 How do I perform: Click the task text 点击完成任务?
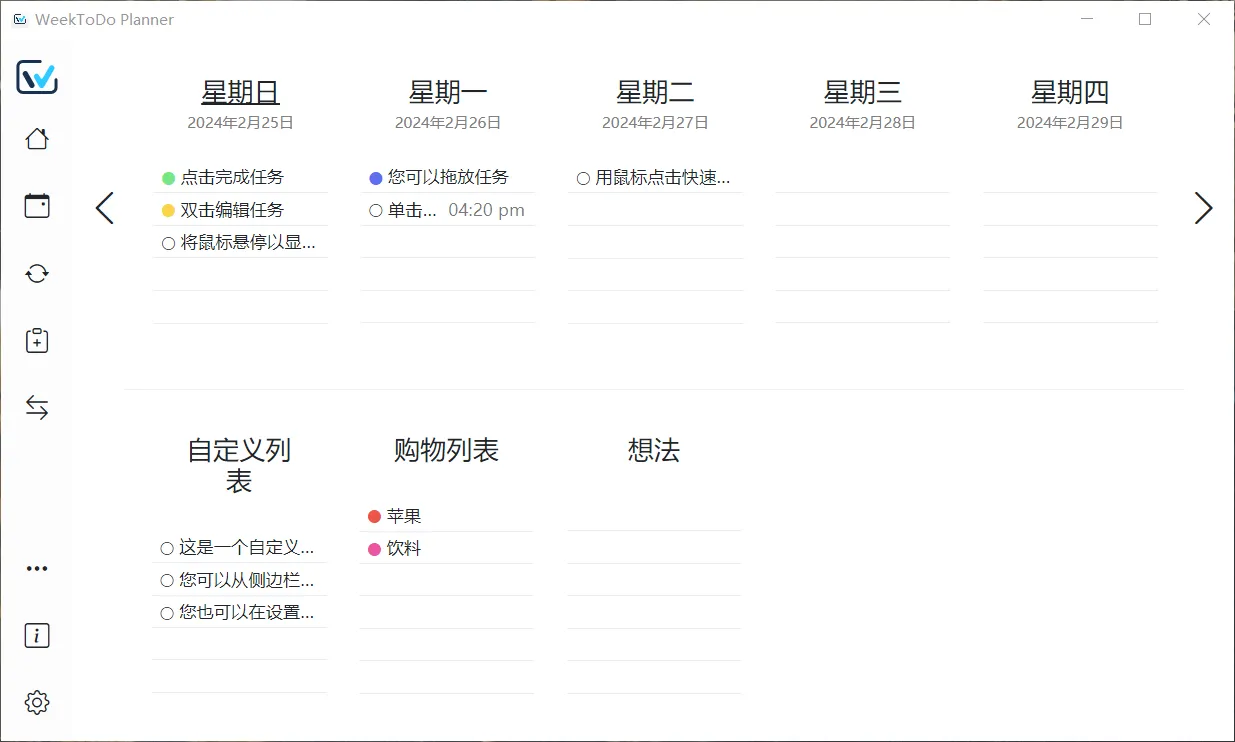[x=232, y=177]
